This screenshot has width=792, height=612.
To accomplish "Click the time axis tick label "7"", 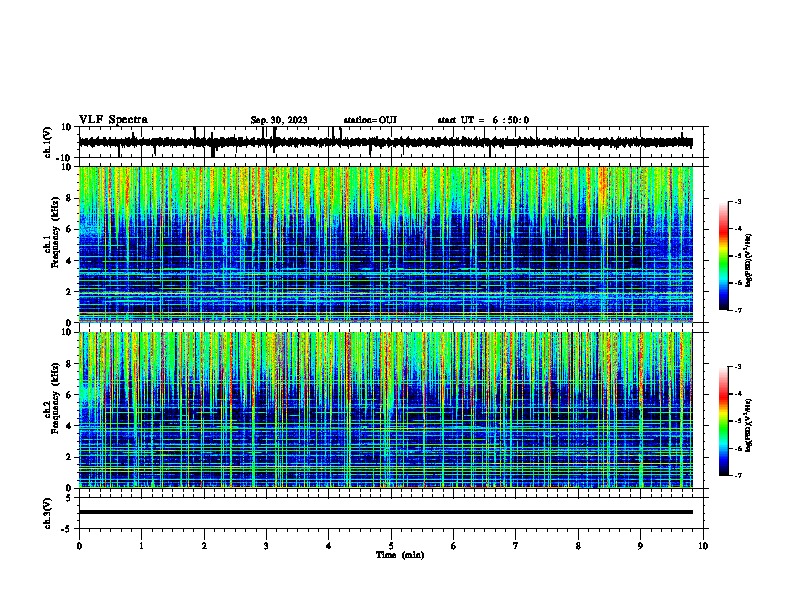I will coord(516,546).
